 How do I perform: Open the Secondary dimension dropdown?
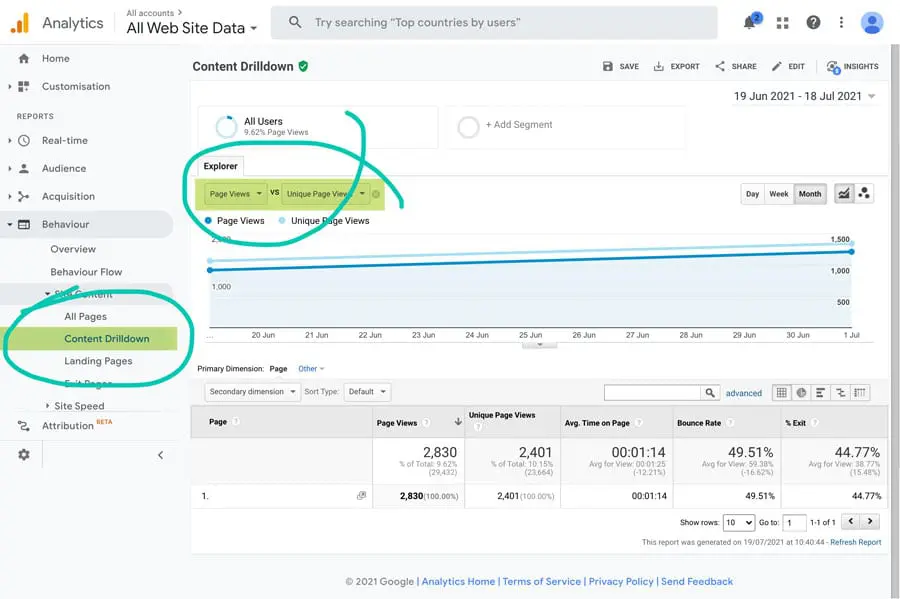coord(252,392)
